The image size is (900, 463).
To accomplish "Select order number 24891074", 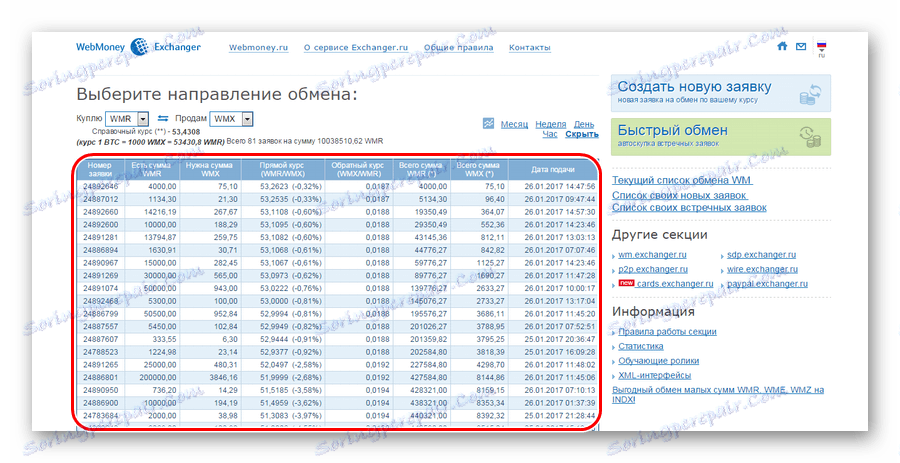I will click(100, 288).
